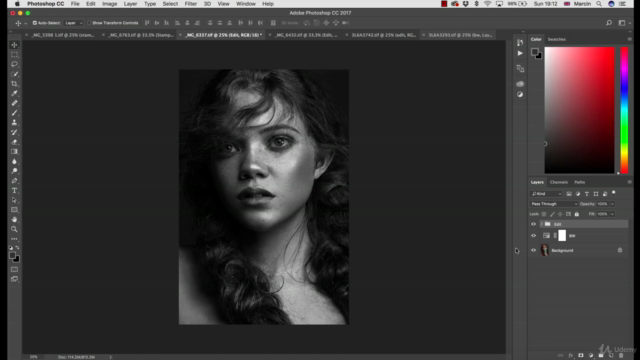The image size is (640, 360).
Task: Open the Color panel menu
Action: [x=629, y=39]
